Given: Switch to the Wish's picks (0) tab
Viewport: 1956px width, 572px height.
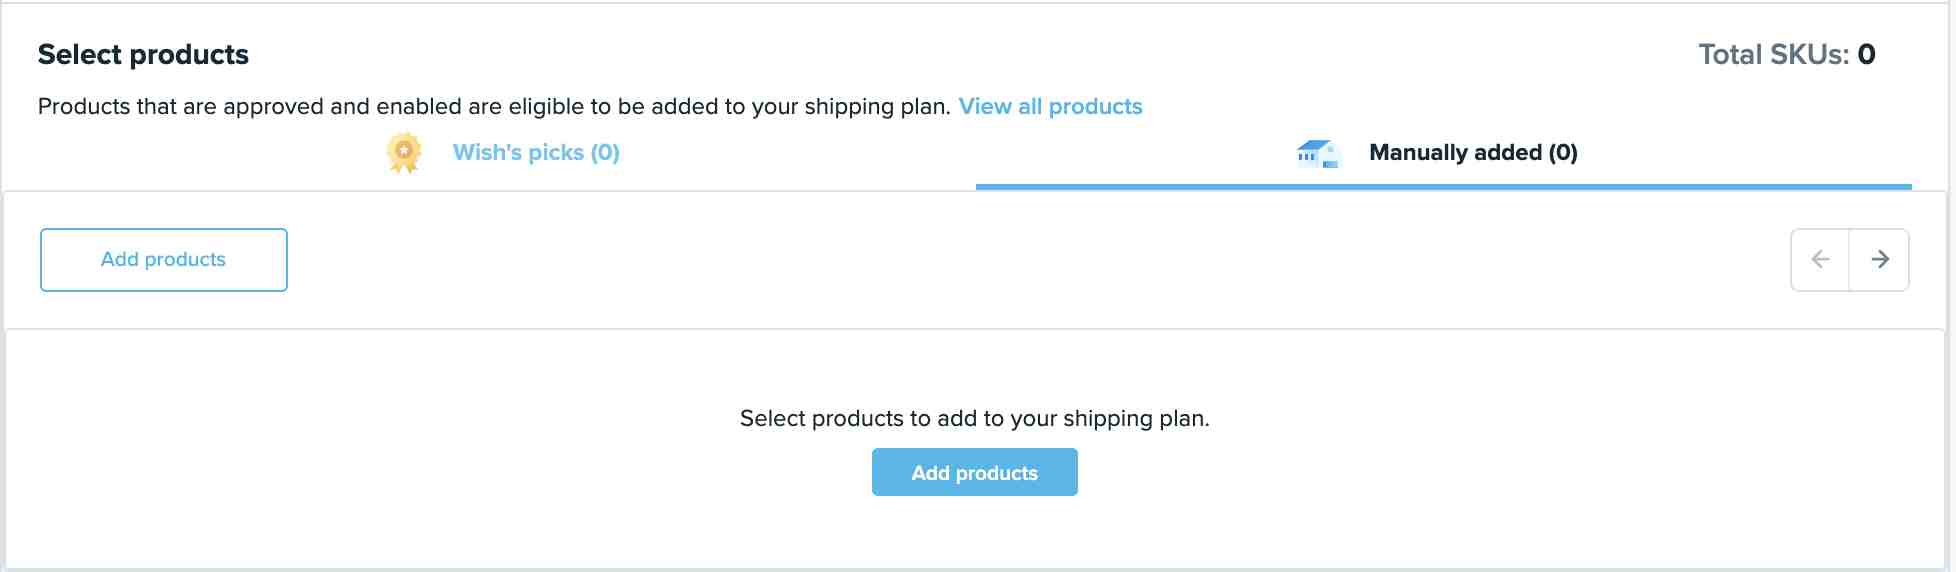Looking at the screenshot, I should coord(536,153).
